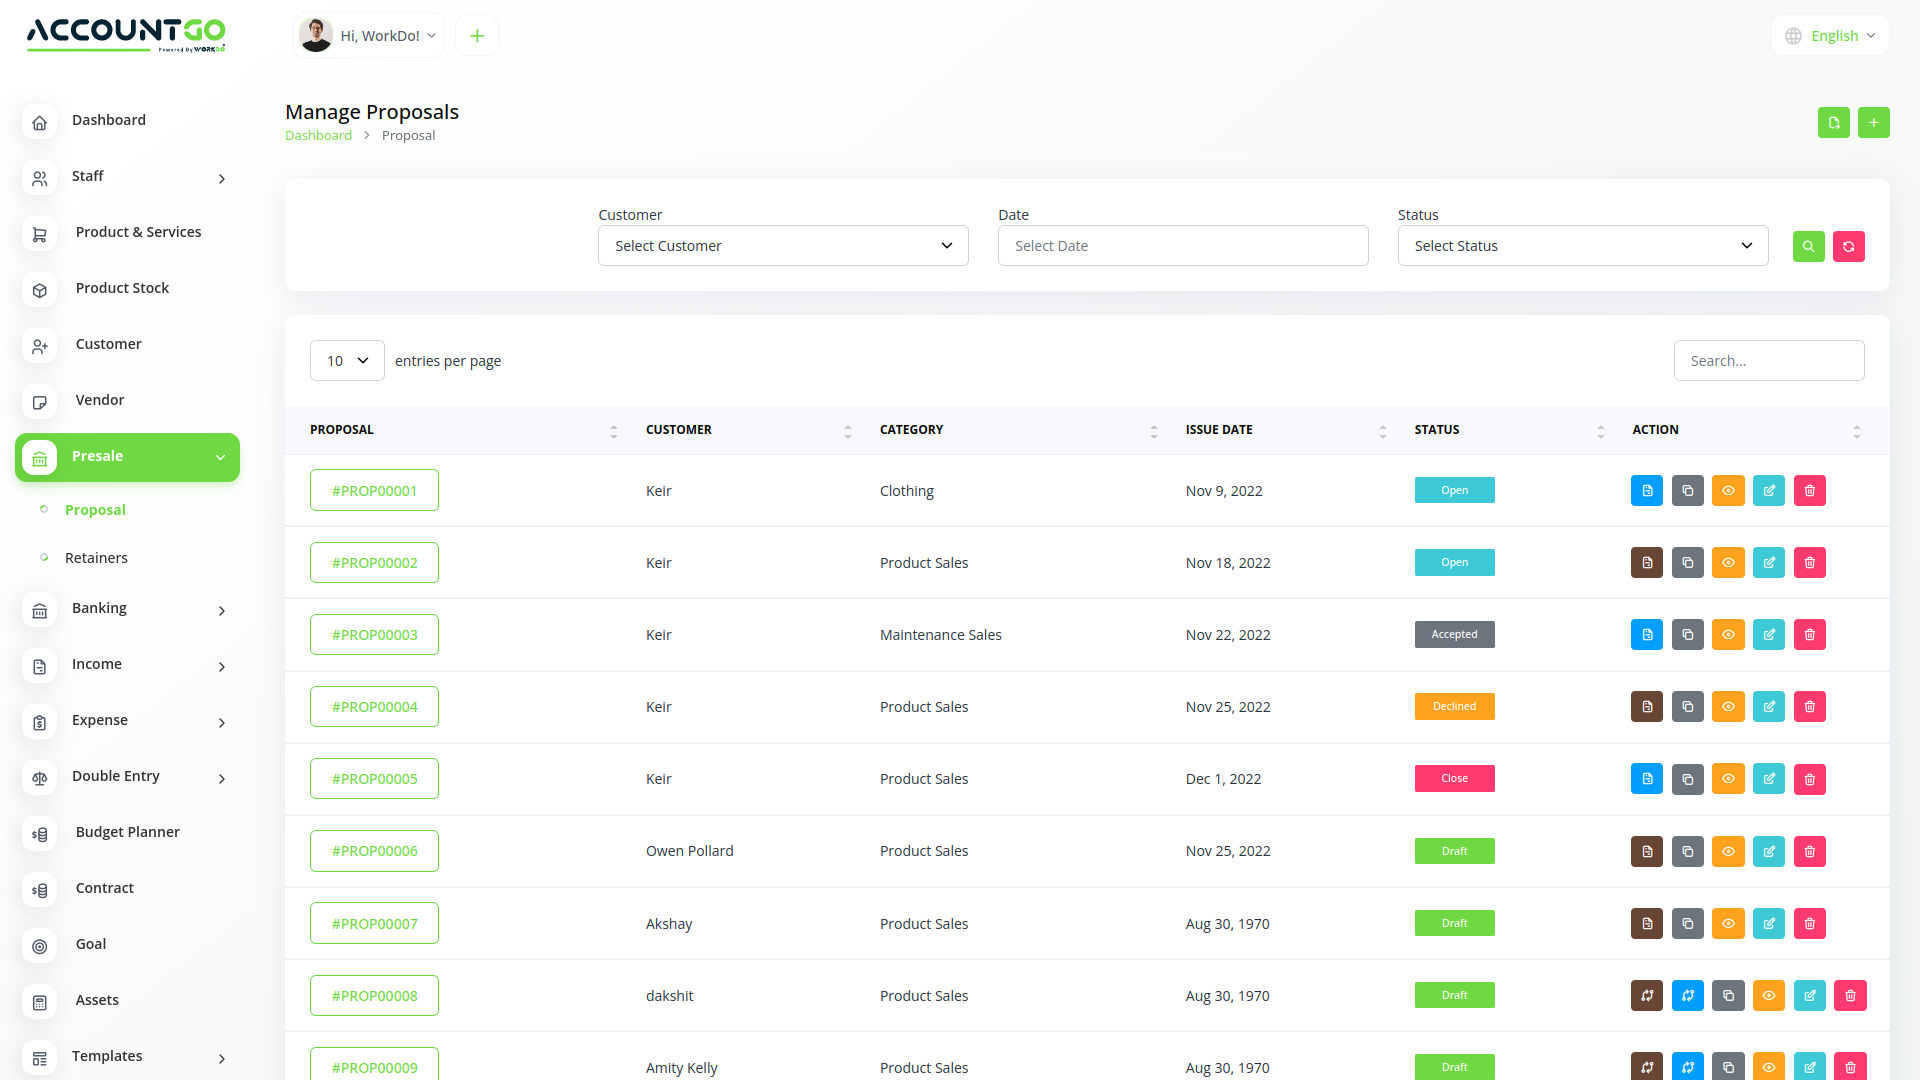Open the Select Status dropdown

click(x=1582, y=245)
